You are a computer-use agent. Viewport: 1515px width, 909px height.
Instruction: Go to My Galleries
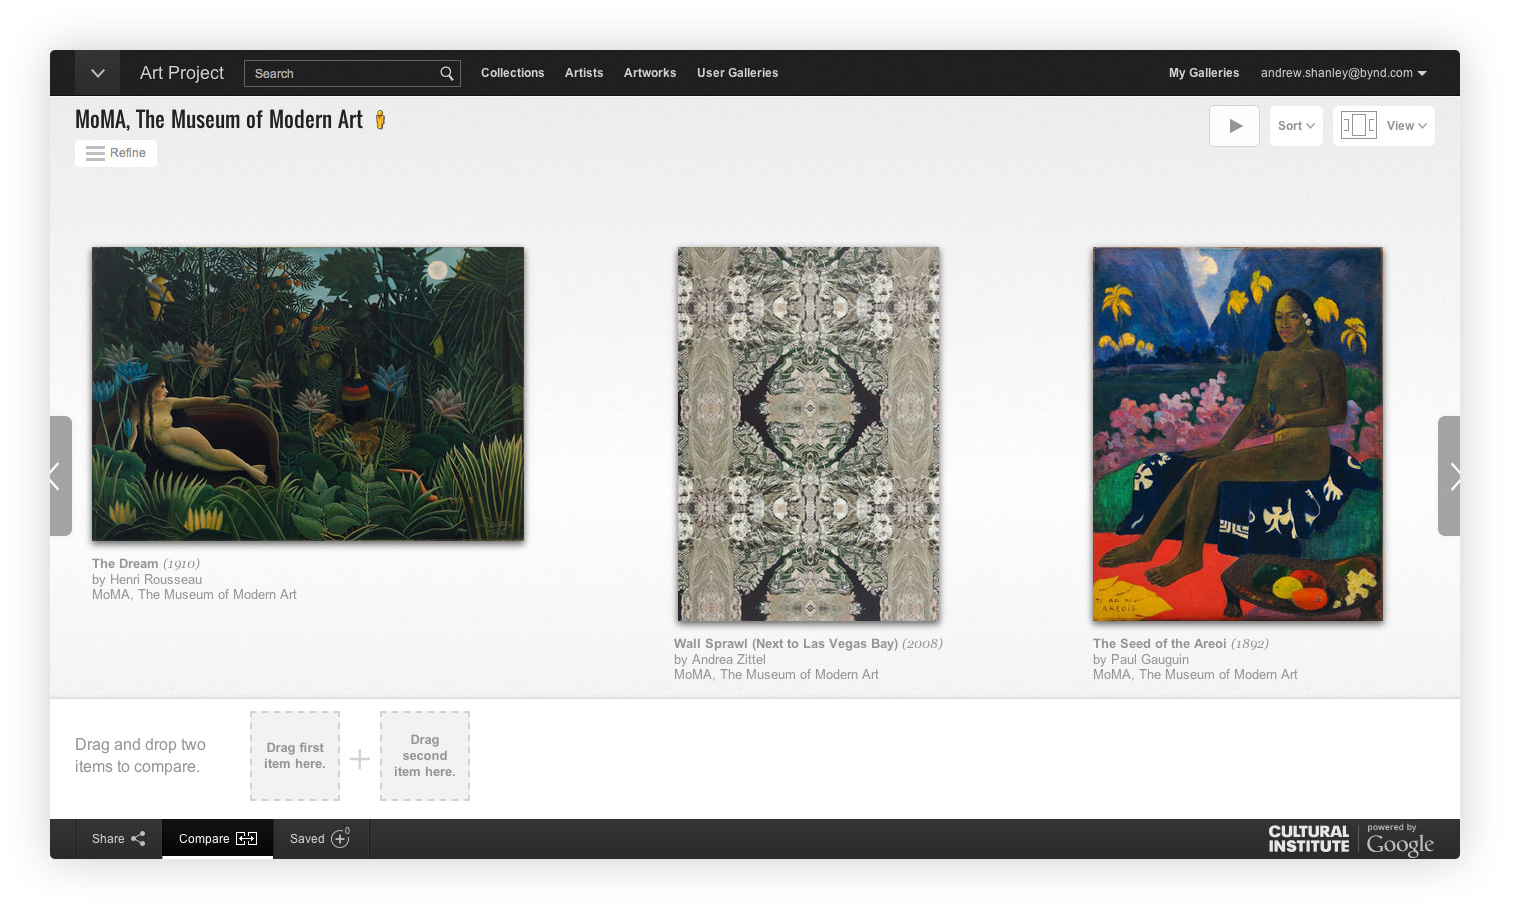tap(1204, 73)
